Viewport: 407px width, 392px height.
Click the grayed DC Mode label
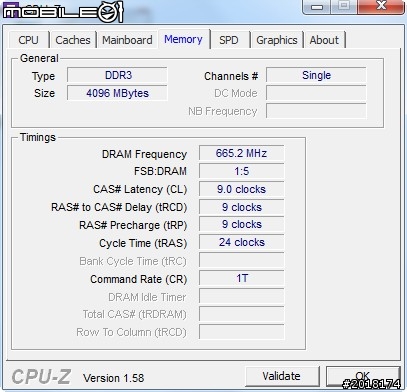pyautogui.click(x=236, y=93)
